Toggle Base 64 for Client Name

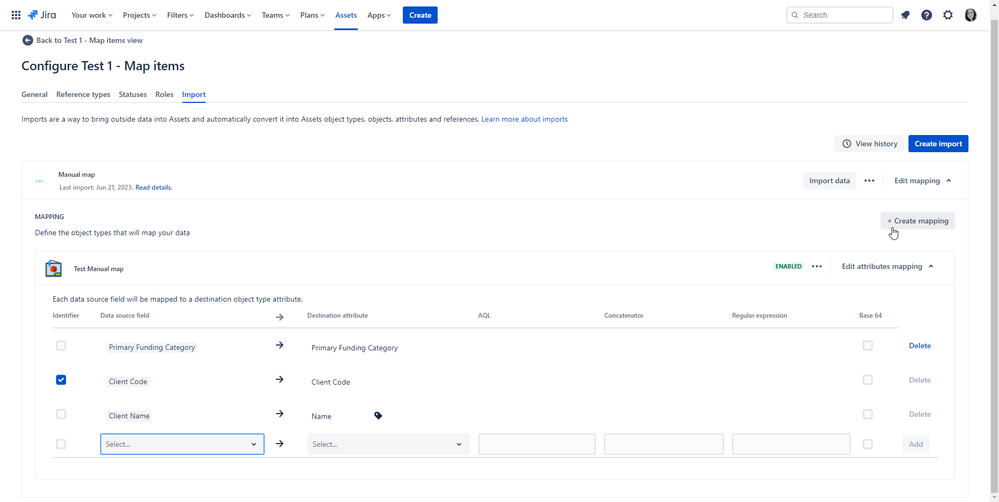(867, 414)
